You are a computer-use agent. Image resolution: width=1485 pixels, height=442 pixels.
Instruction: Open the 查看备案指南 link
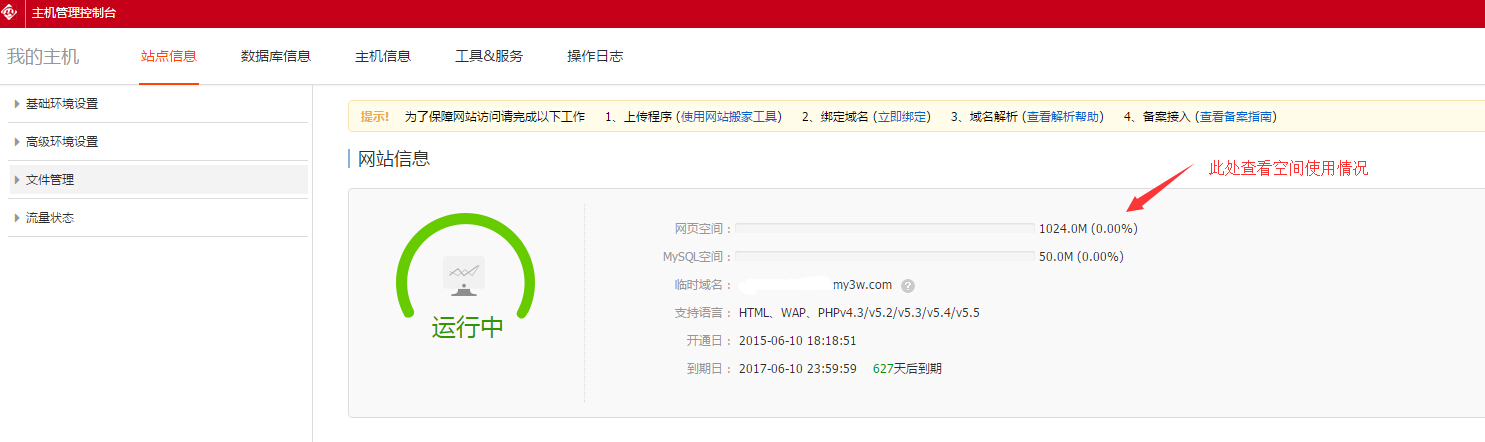[1236, 117]
